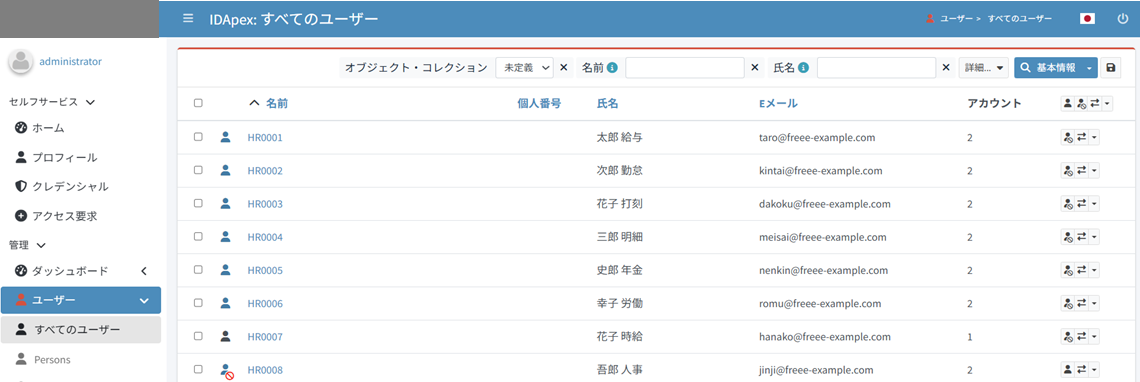Check the box for row HR0002

click(x=198, y=170)
